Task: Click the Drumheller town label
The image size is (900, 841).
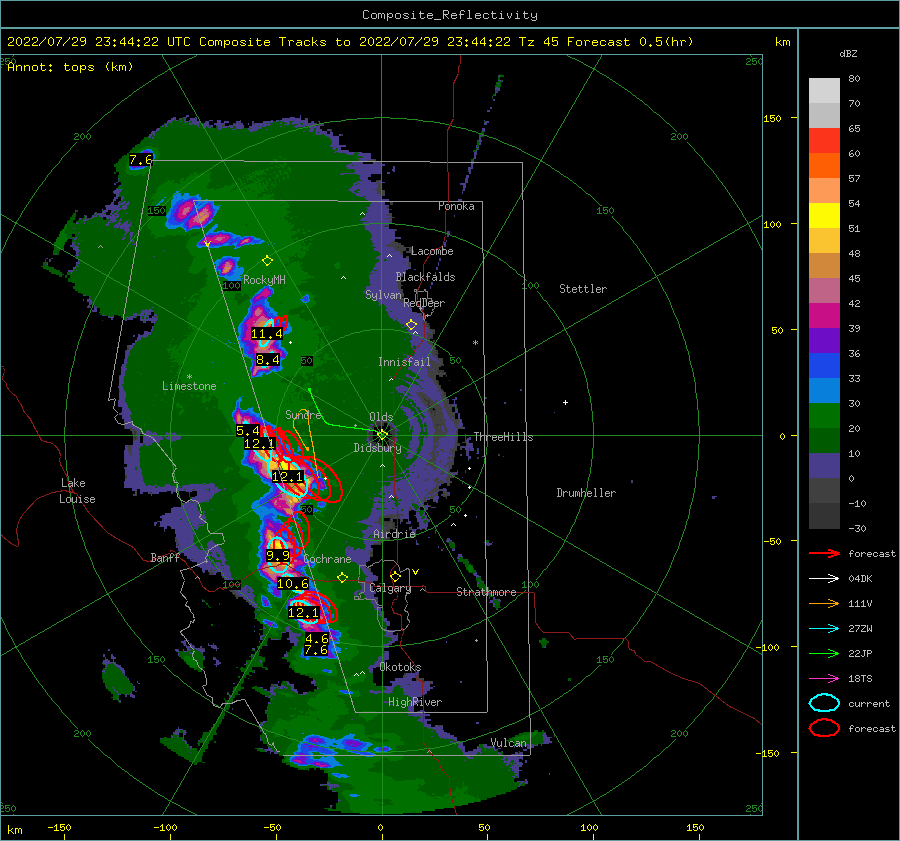Action: pos(587,493)
